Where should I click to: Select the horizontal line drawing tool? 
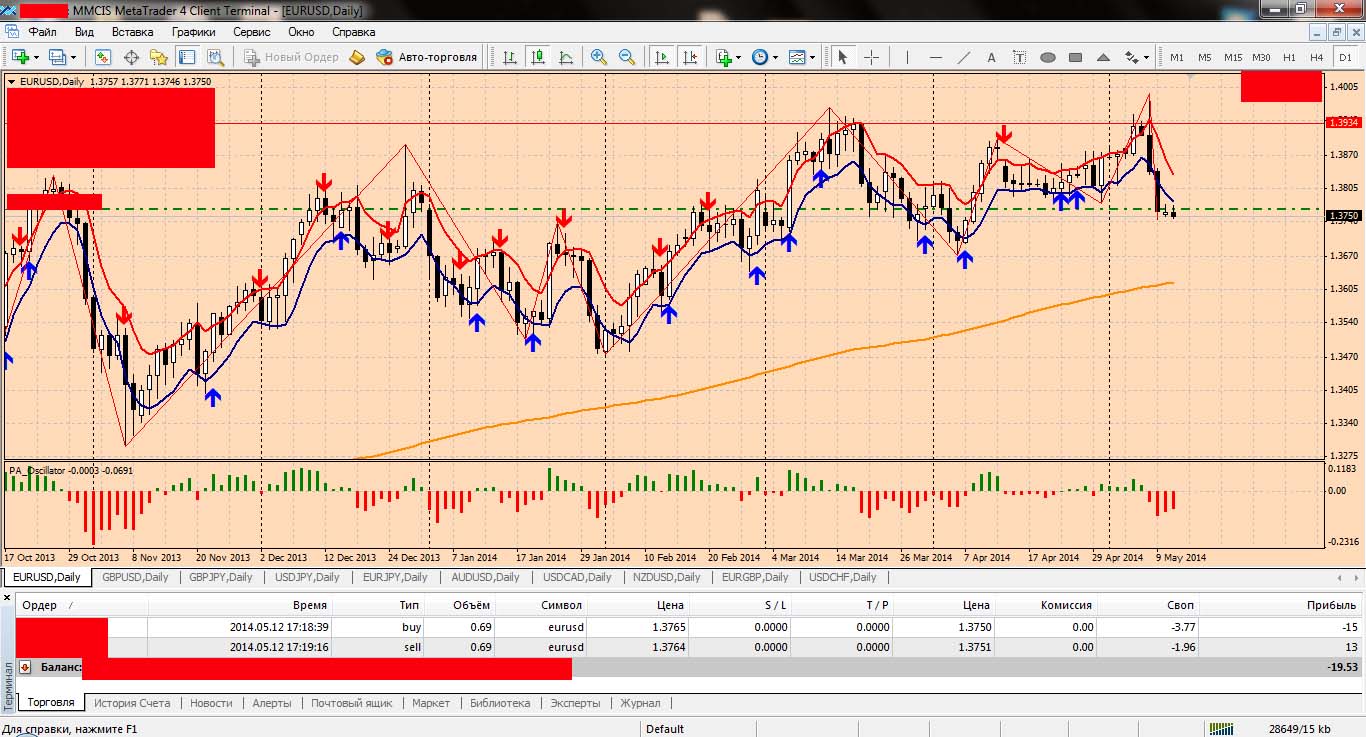click(936, 57)
